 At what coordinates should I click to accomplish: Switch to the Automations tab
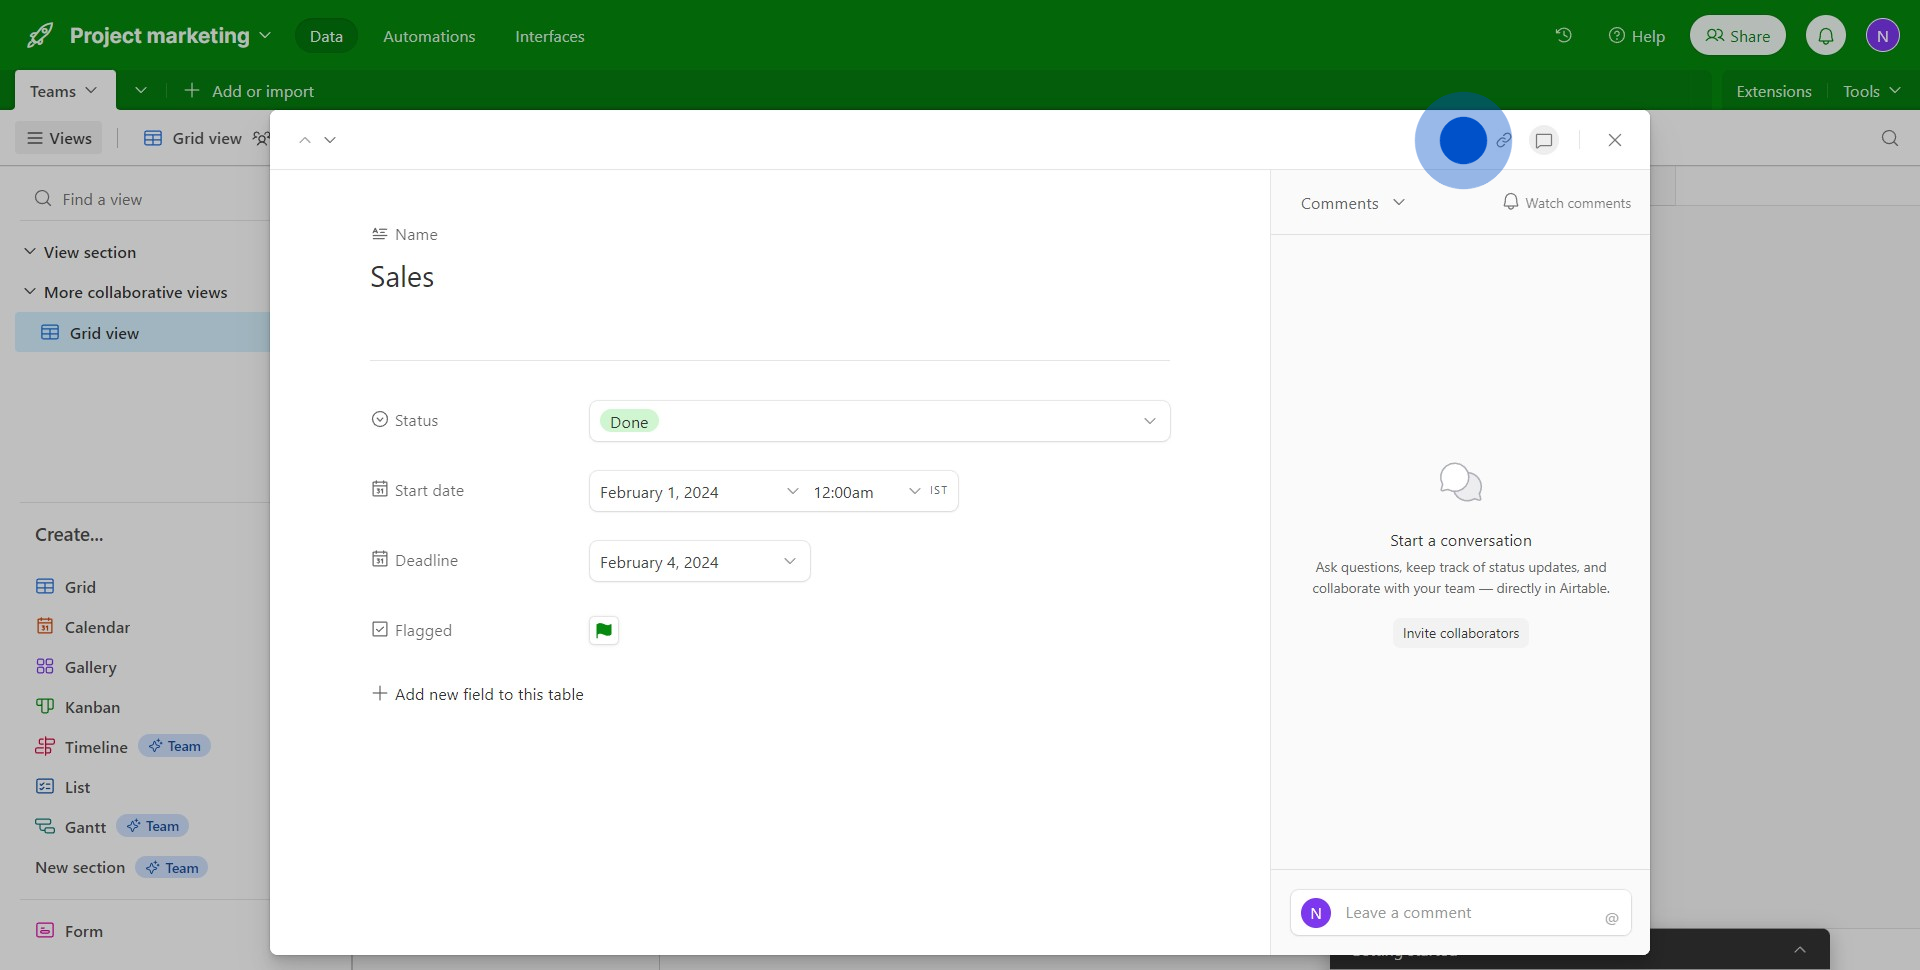(x=429, y=36)
